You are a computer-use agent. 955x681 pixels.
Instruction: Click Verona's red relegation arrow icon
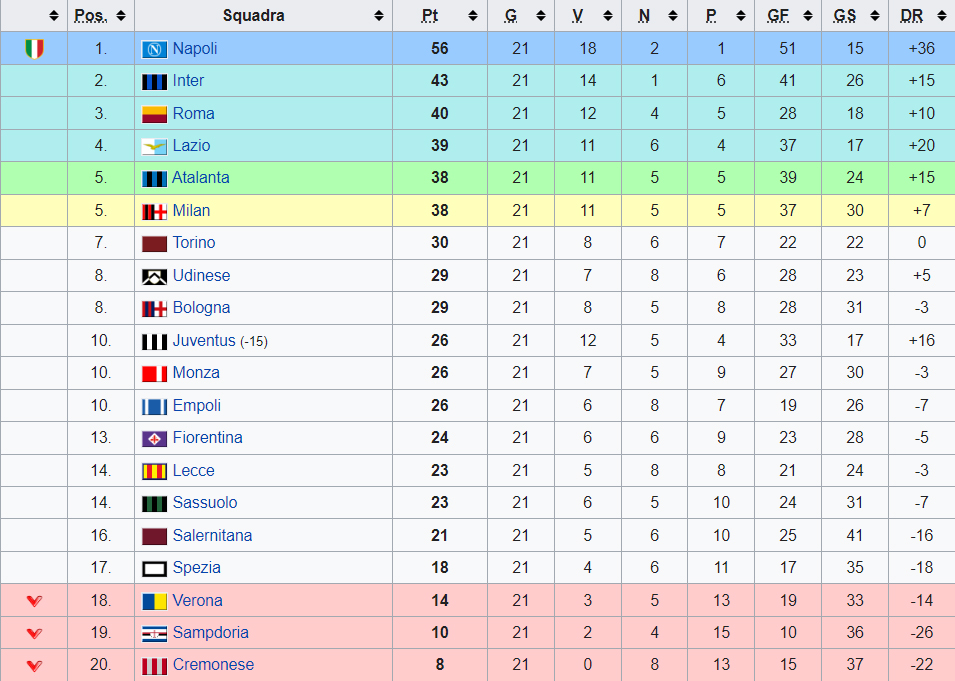tap(34, 601)
